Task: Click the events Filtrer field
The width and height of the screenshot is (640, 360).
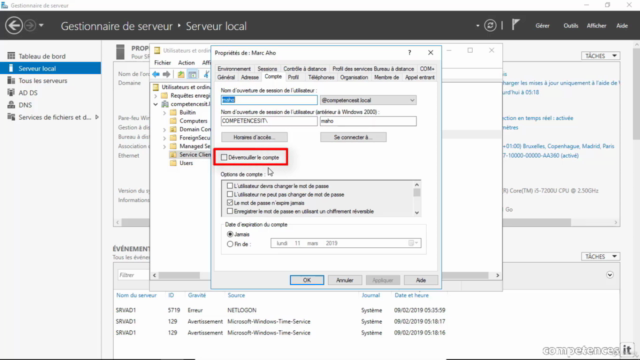Action: click(x=133, y=275)
